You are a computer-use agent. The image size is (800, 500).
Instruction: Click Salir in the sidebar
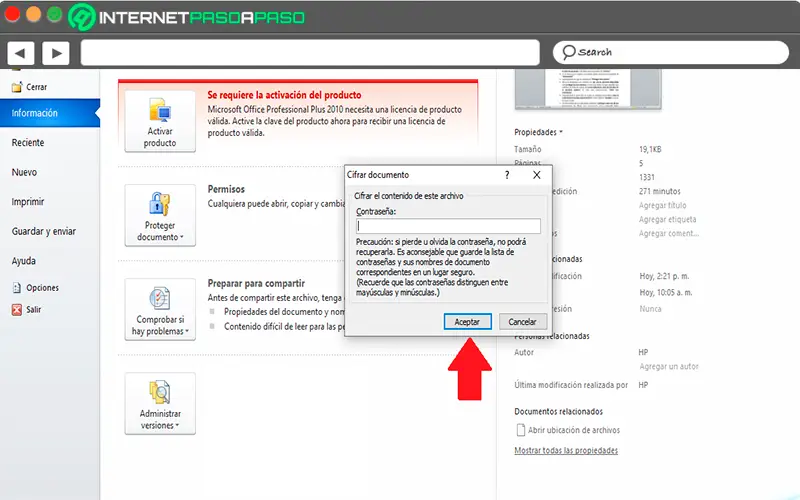click(34, 310)
